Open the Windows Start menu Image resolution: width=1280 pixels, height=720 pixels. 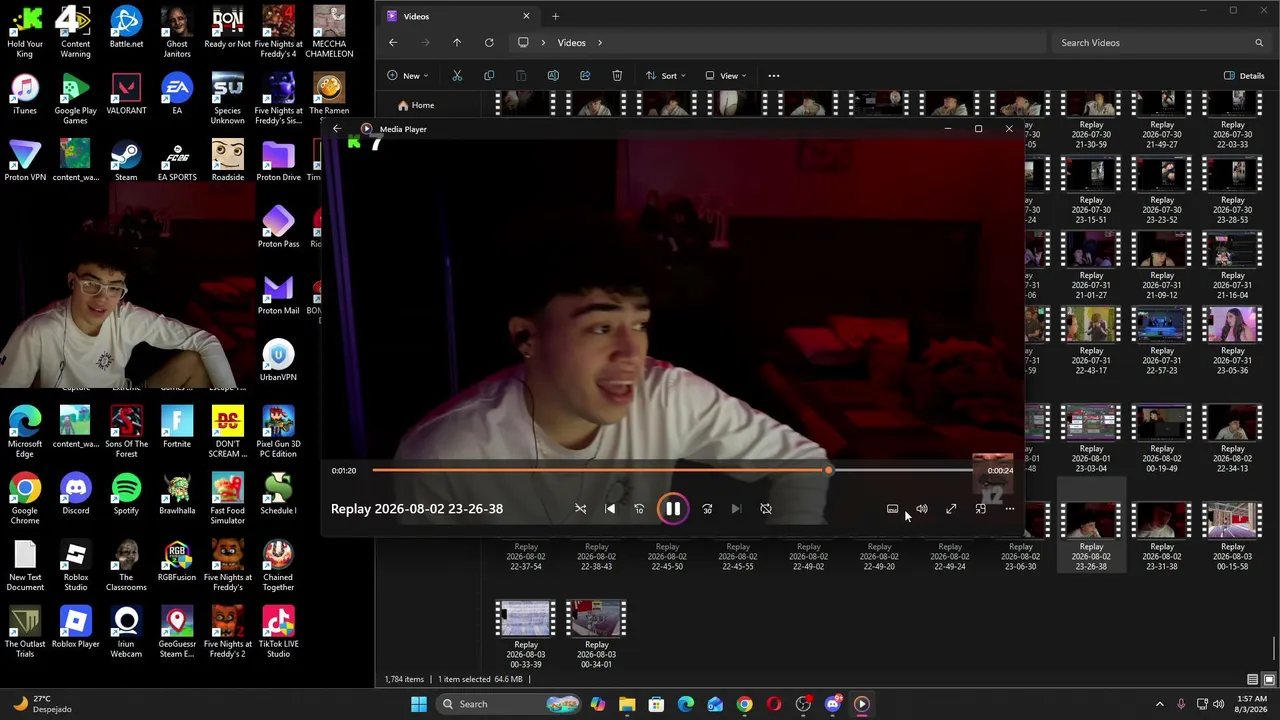coord(419,704)
